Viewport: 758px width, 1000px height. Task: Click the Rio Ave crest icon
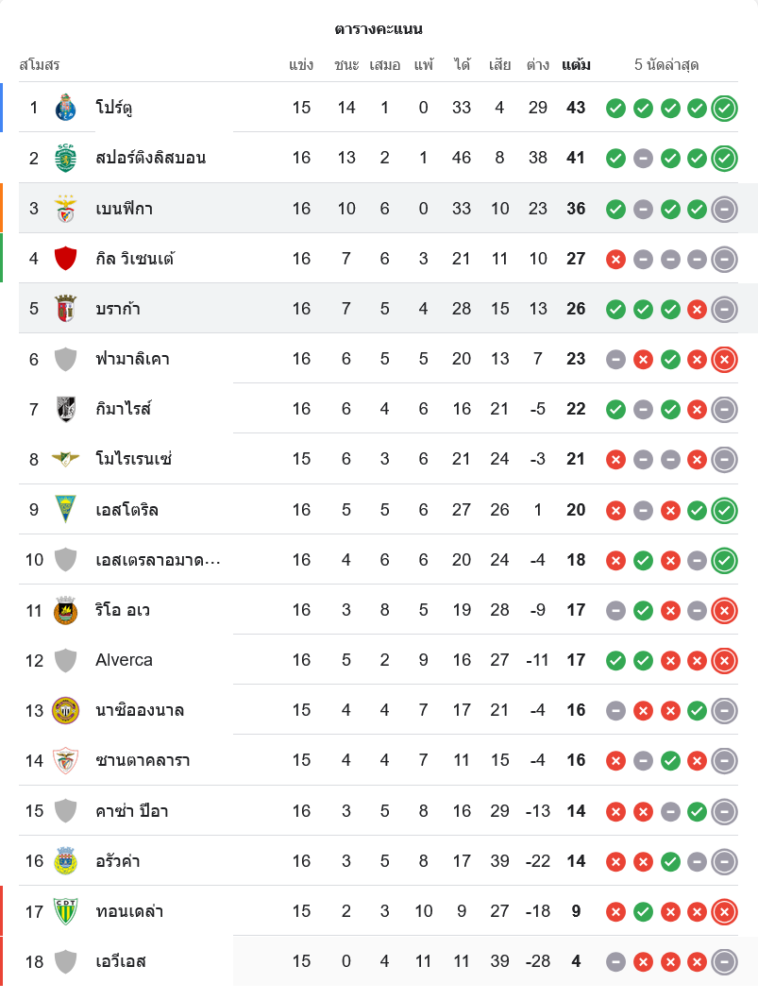(x=65, y=610)
